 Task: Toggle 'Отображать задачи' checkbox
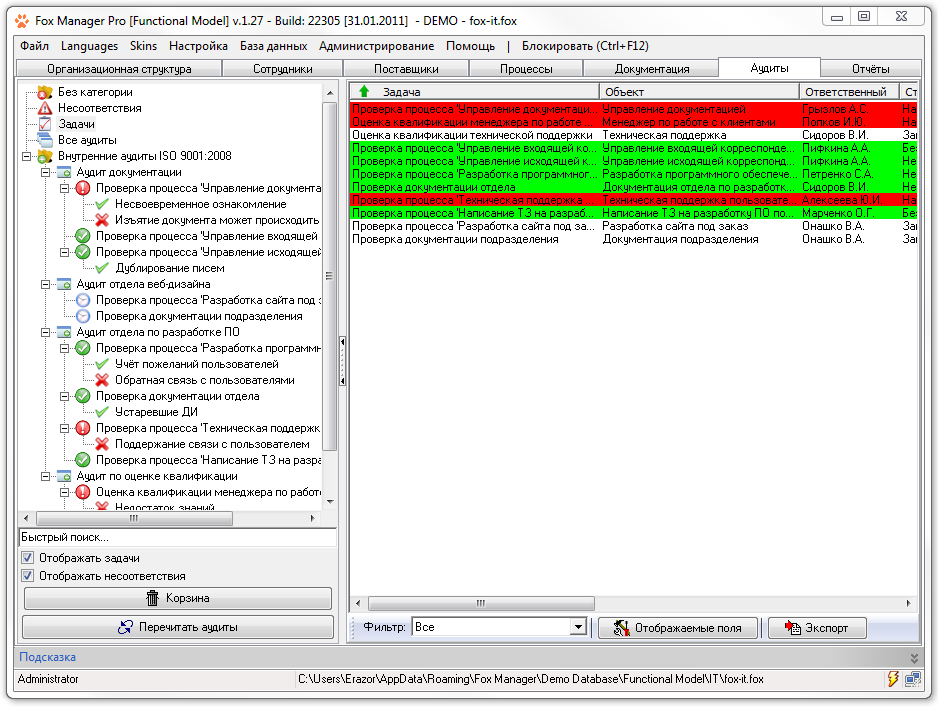[28, 558]
